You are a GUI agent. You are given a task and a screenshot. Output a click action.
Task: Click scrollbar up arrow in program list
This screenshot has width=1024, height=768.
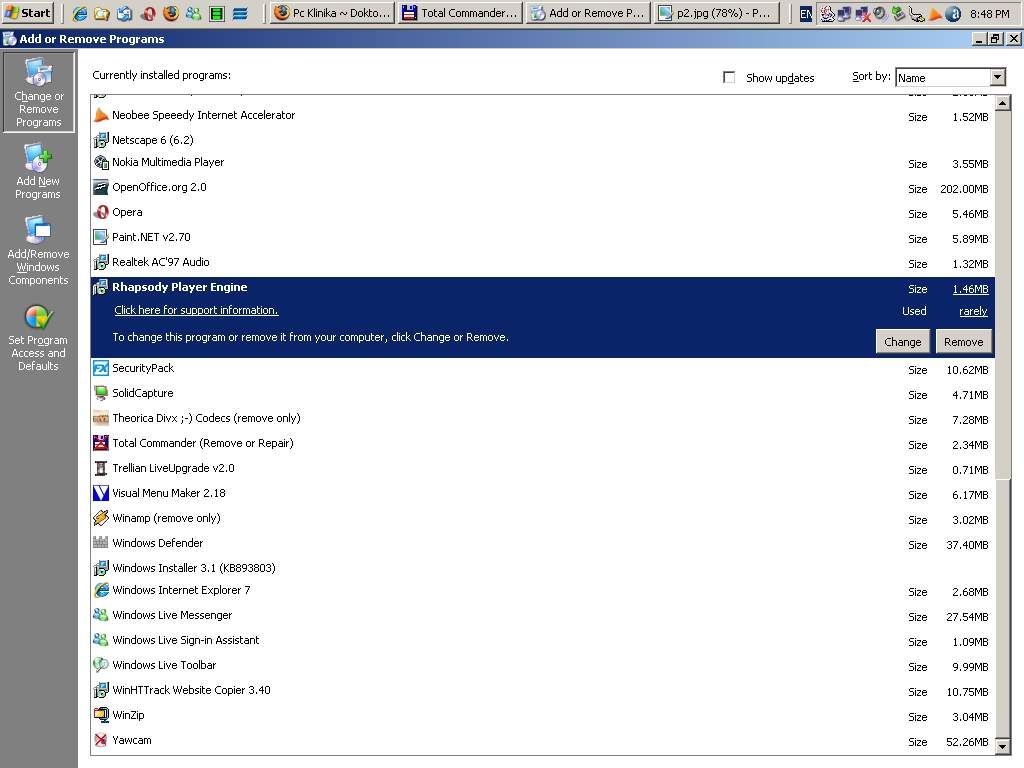click(x=1002, y=103)
